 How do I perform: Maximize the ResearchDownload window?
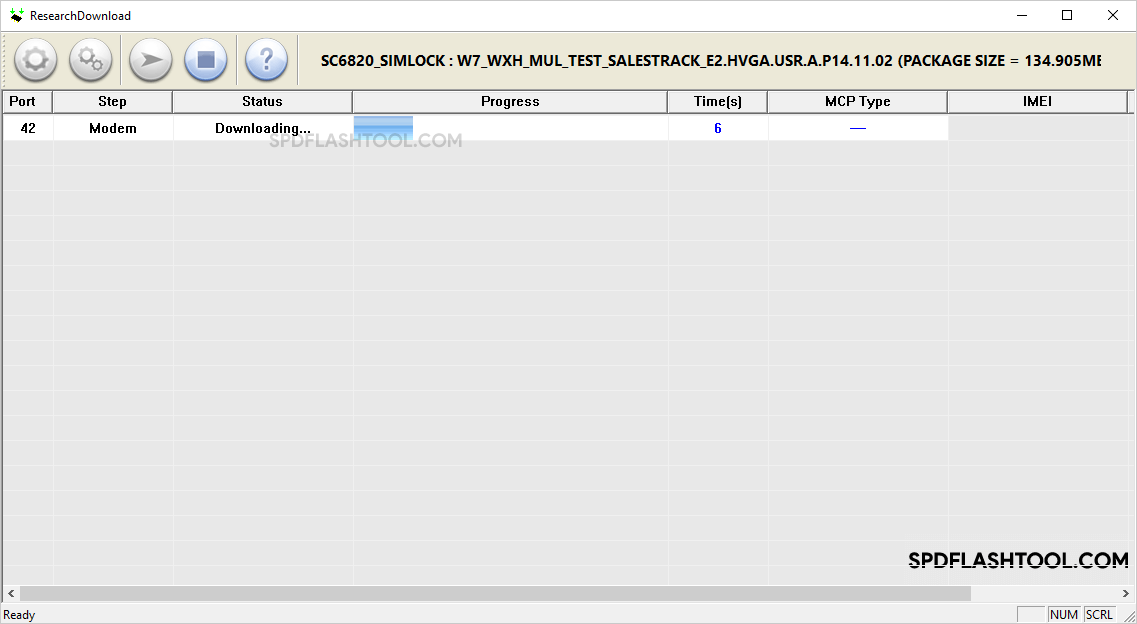coord(1067,15)
